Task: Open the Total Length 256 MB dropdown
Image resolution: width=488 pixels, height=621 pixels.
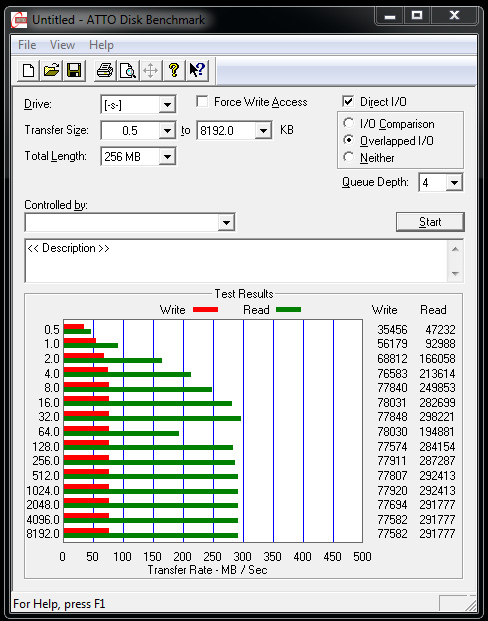Action: [167, 157]
